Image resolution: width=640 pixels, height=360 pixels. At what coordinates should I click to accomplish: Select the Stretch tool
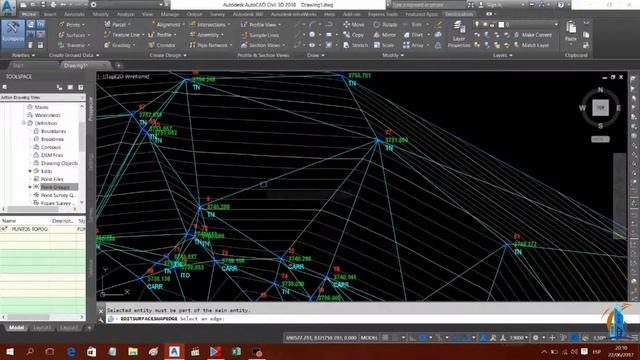(x=356, y=45)
